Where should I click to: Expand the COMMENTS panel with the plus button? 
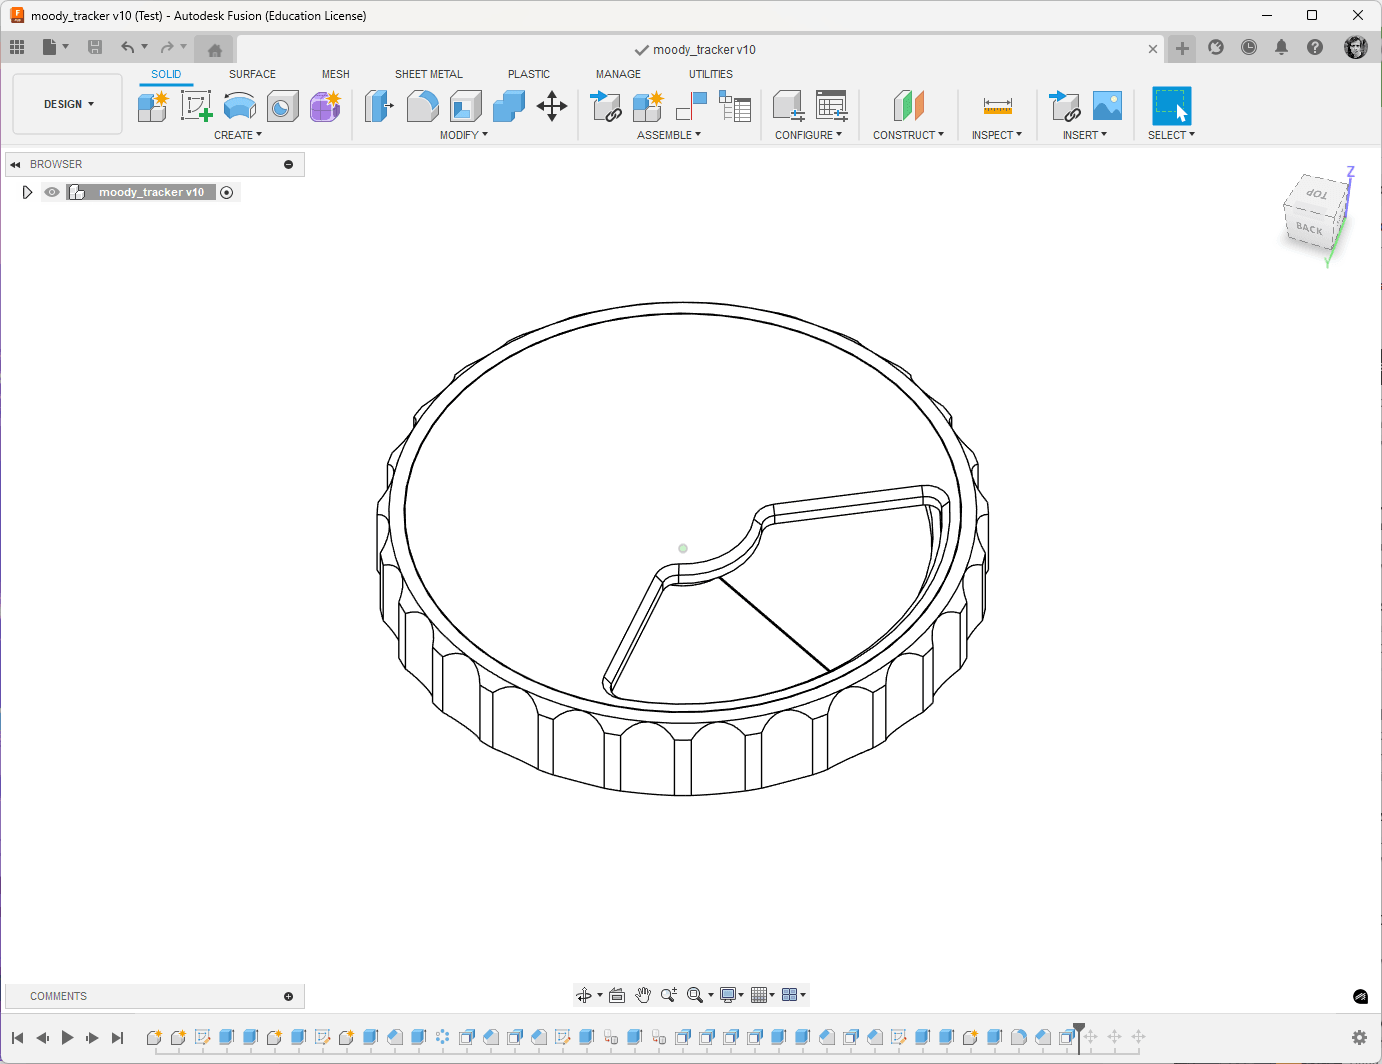tap(288, 996)
